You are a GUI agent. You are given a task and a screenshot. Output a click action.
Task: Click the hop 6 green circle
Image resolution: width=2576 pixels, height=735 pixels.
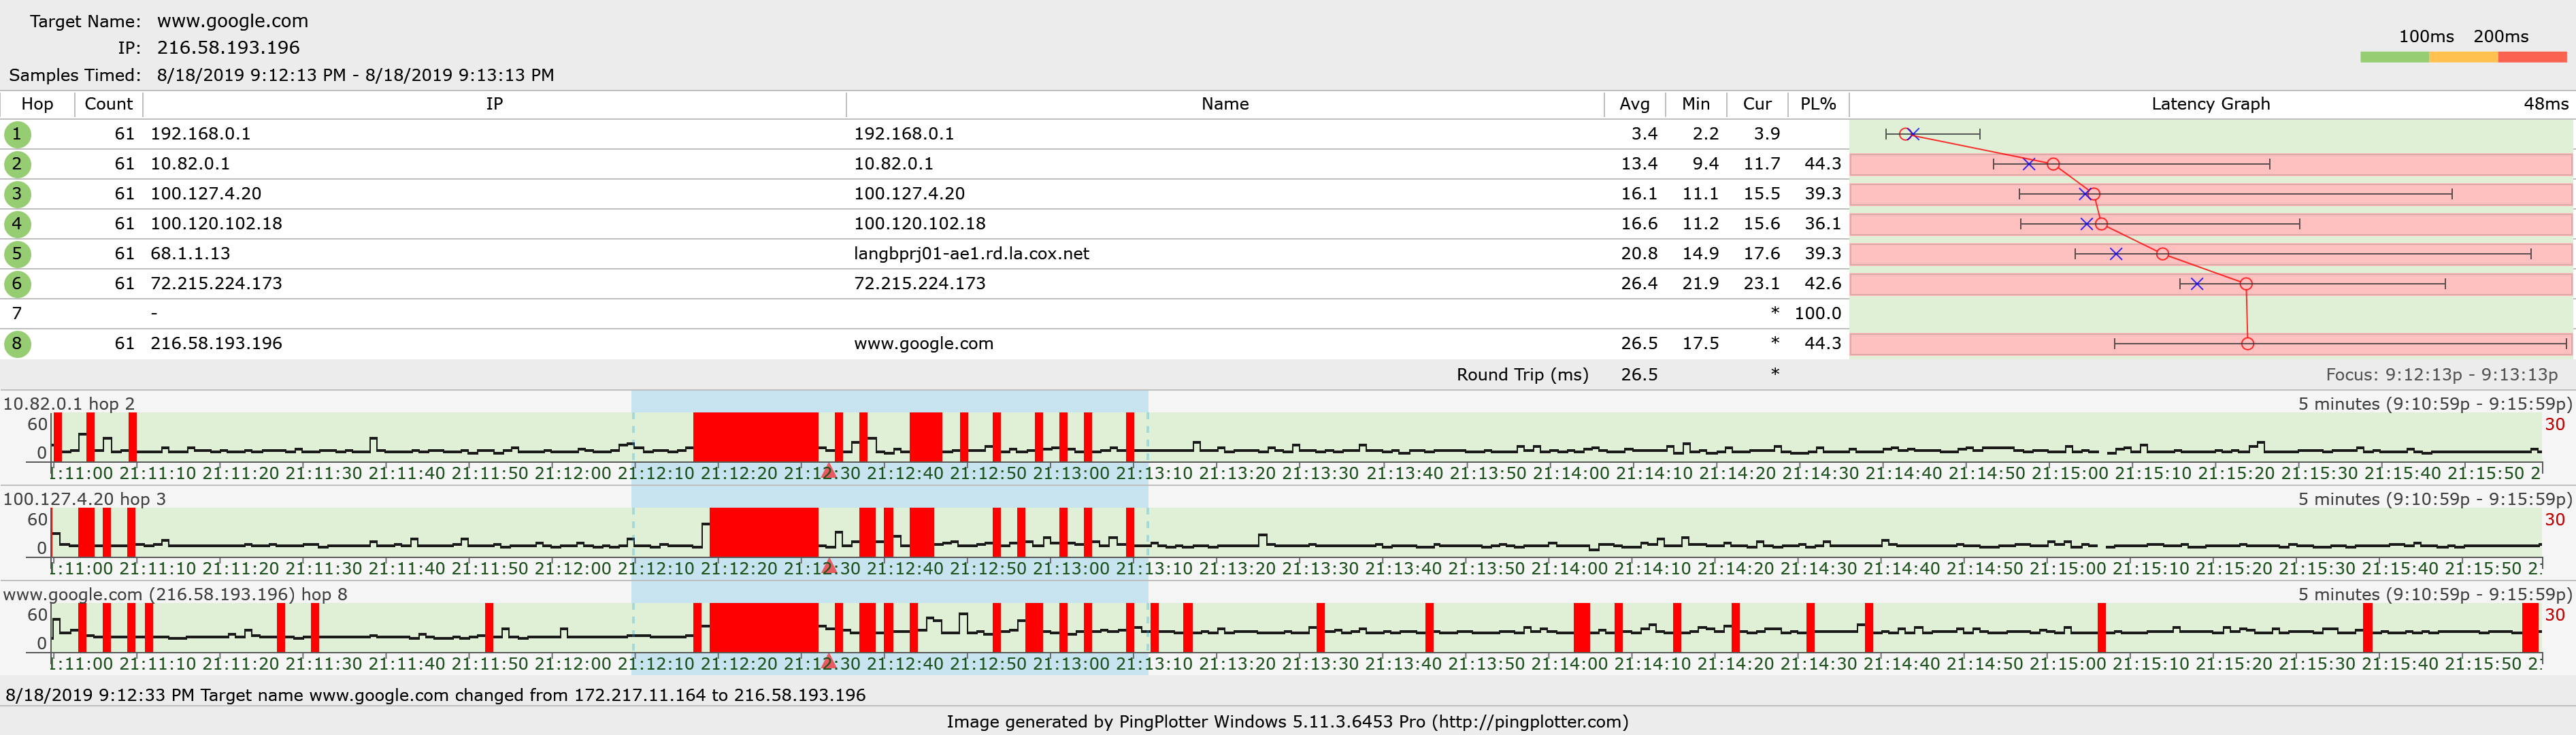[17, 284]
